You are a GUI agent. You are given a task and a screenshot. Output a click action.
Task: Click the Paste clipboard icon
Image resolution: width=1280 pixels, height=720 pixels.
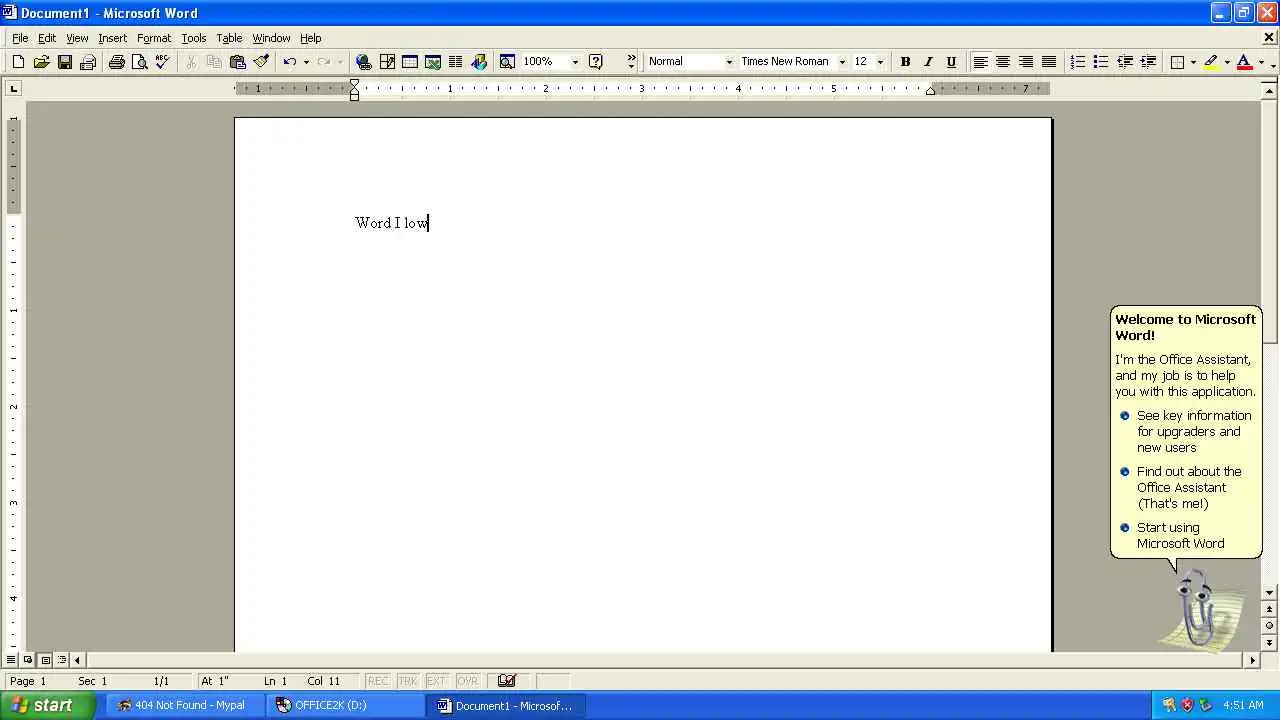click(238, 62)
